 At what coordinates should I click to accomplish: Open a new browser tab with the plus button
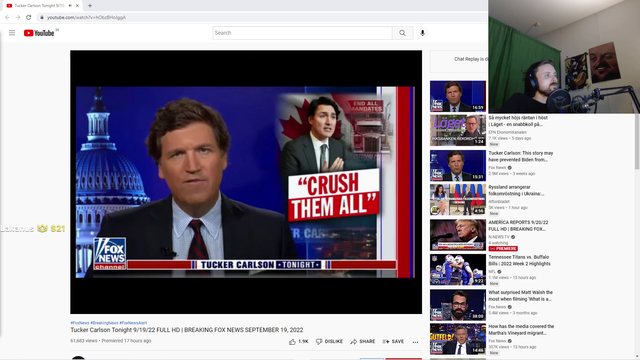pyautogui.click(x=90, y=6)
